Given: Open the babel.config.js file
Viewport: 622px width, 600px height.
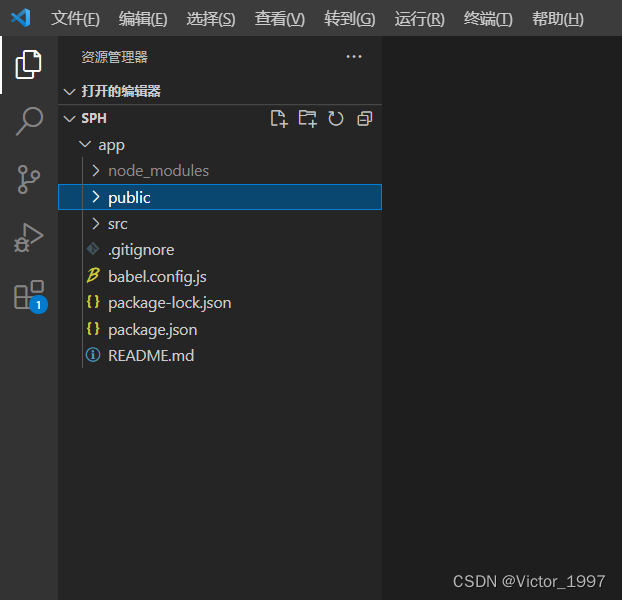Looking at the screenshot, I should coord(157,276).
